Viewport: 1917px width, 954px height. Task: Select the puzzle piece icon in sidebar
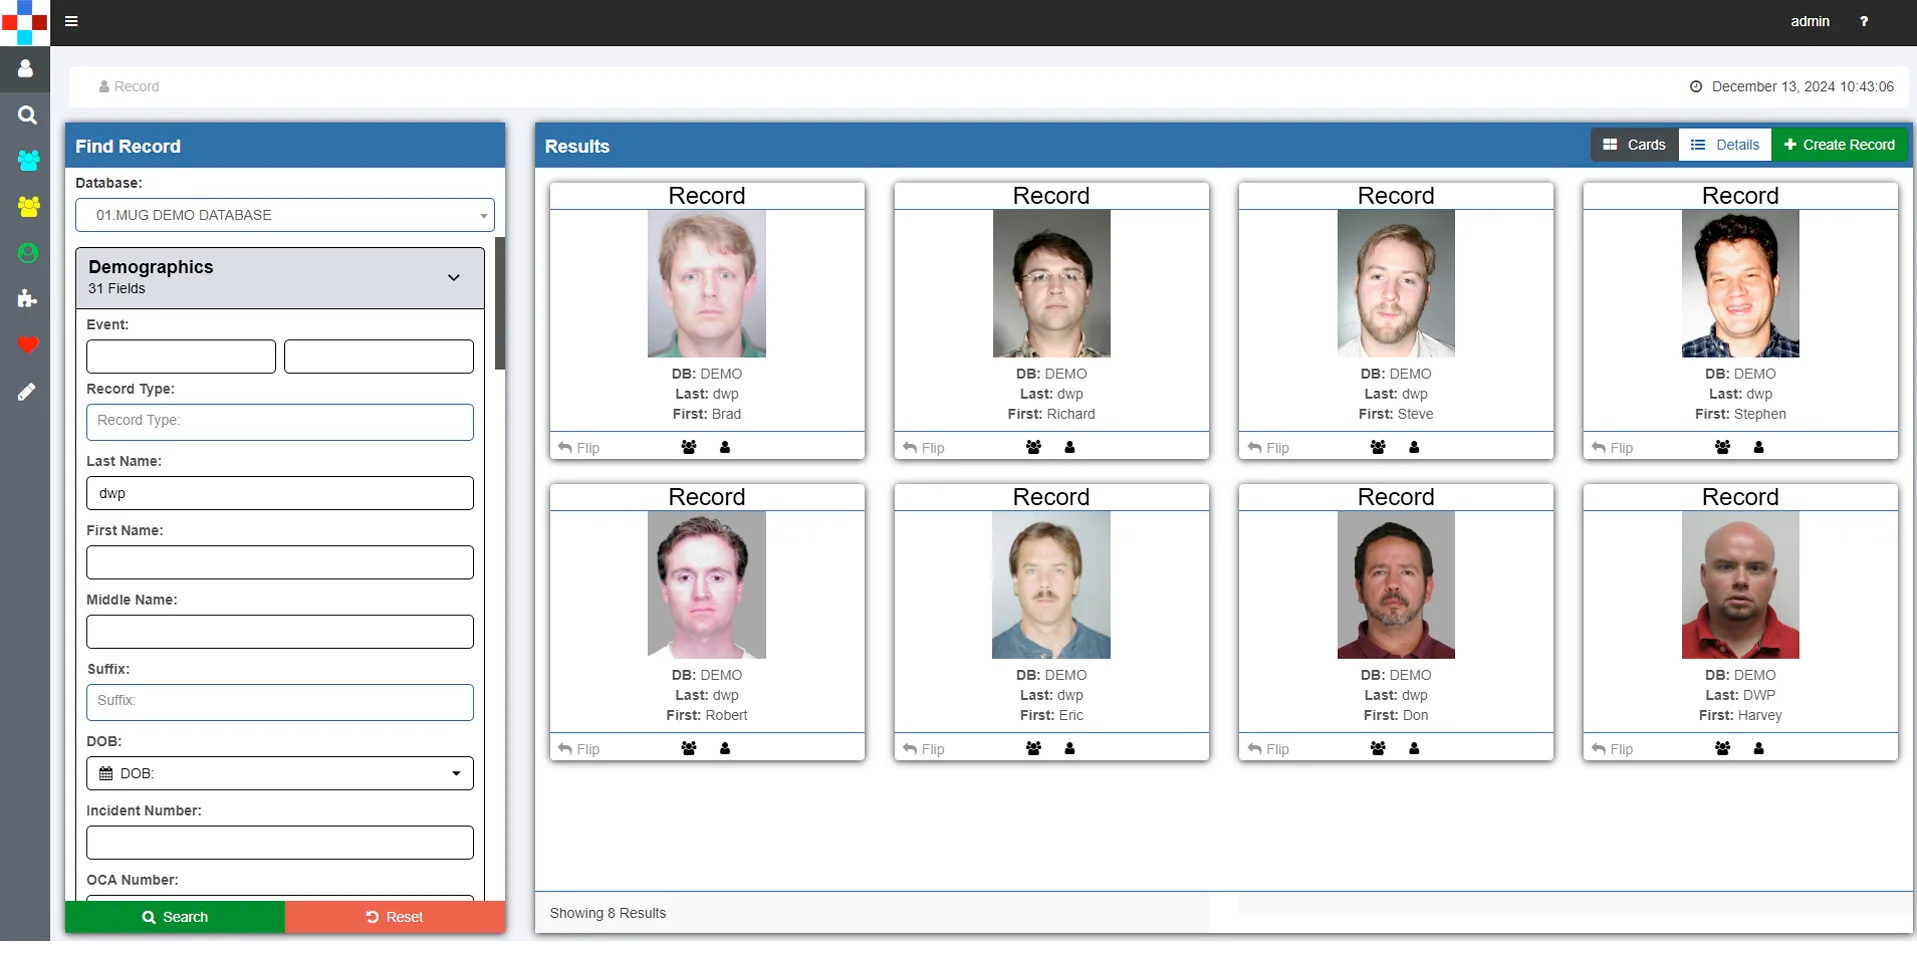[x=27, y=299]
